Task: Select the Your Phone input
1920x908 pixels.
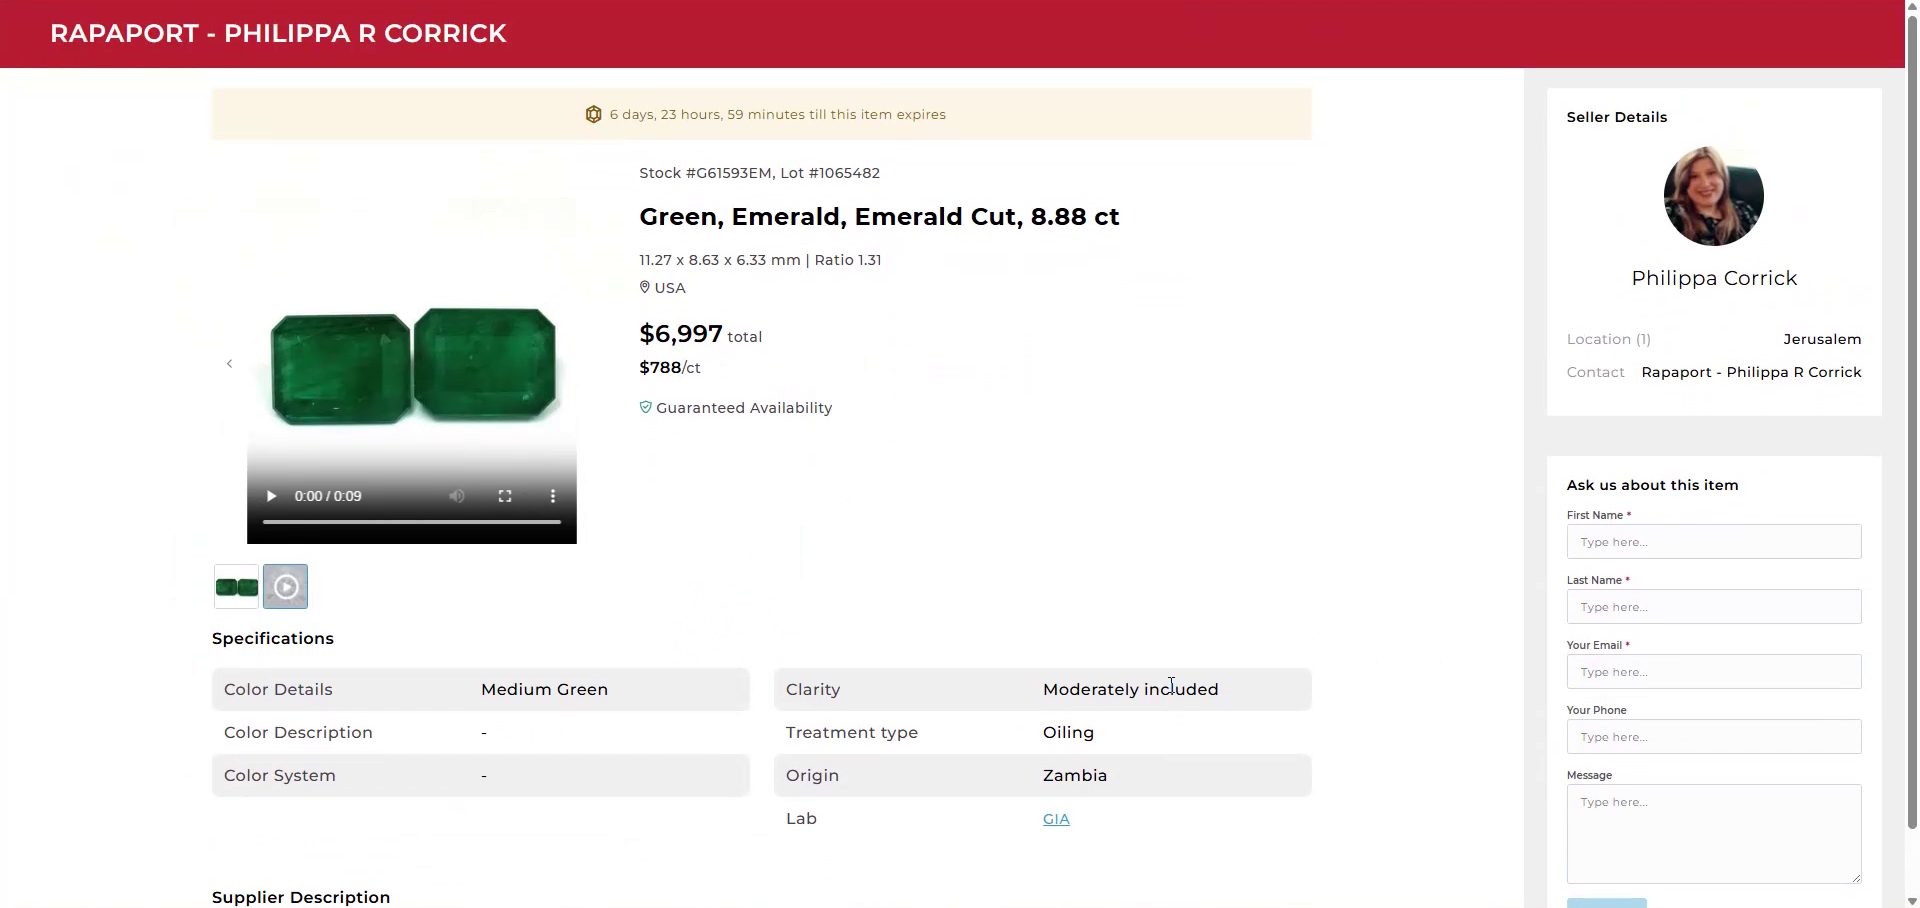Action: [x=1713, y=737]
